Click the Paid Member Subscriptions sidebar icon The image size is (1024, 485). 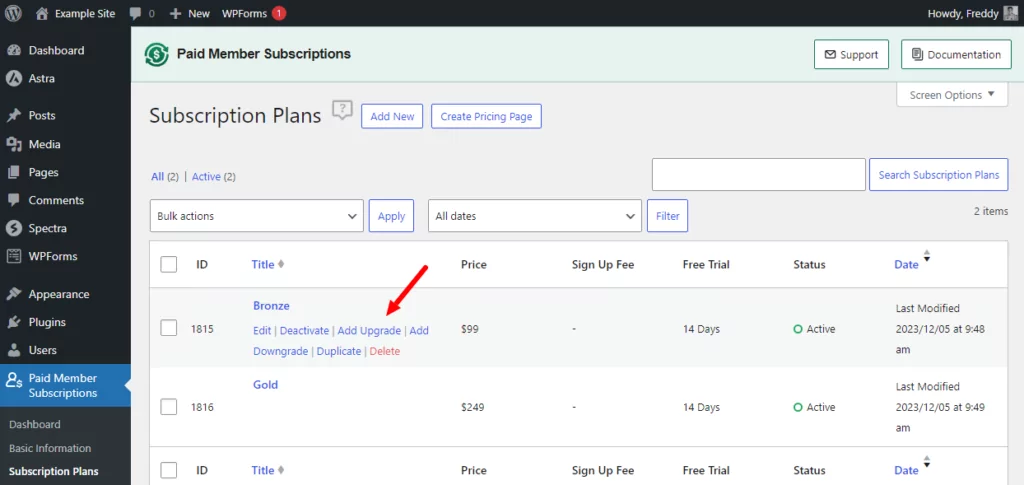point(14,381)
